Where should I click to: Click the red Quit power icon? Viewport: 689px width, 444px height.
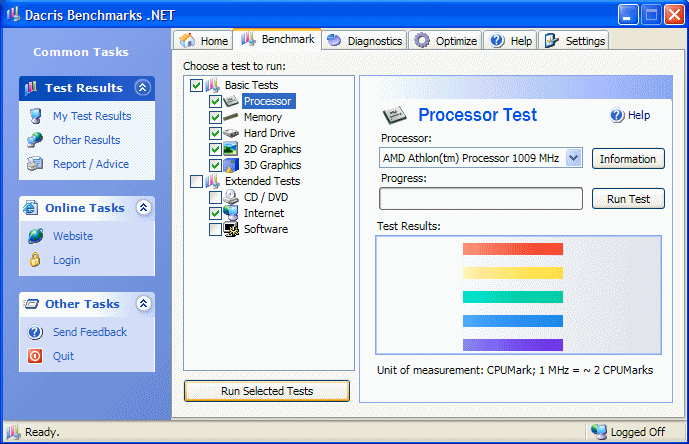pos(35,356)
